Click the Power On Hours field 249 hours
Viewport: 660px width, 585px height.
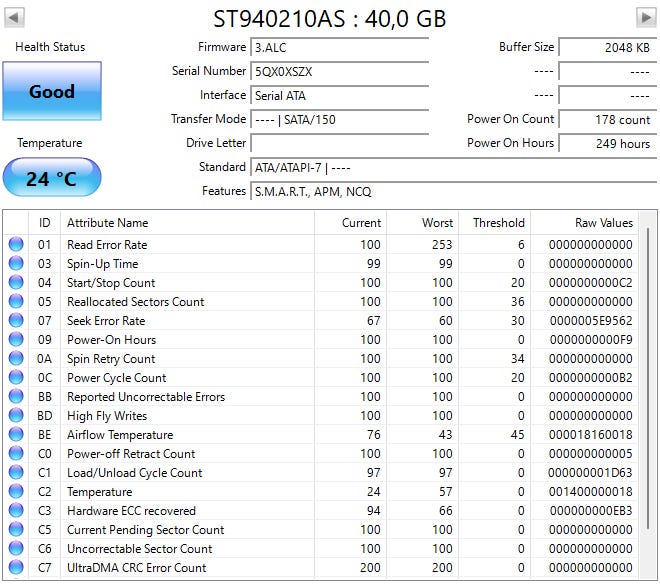coord(607,144)
